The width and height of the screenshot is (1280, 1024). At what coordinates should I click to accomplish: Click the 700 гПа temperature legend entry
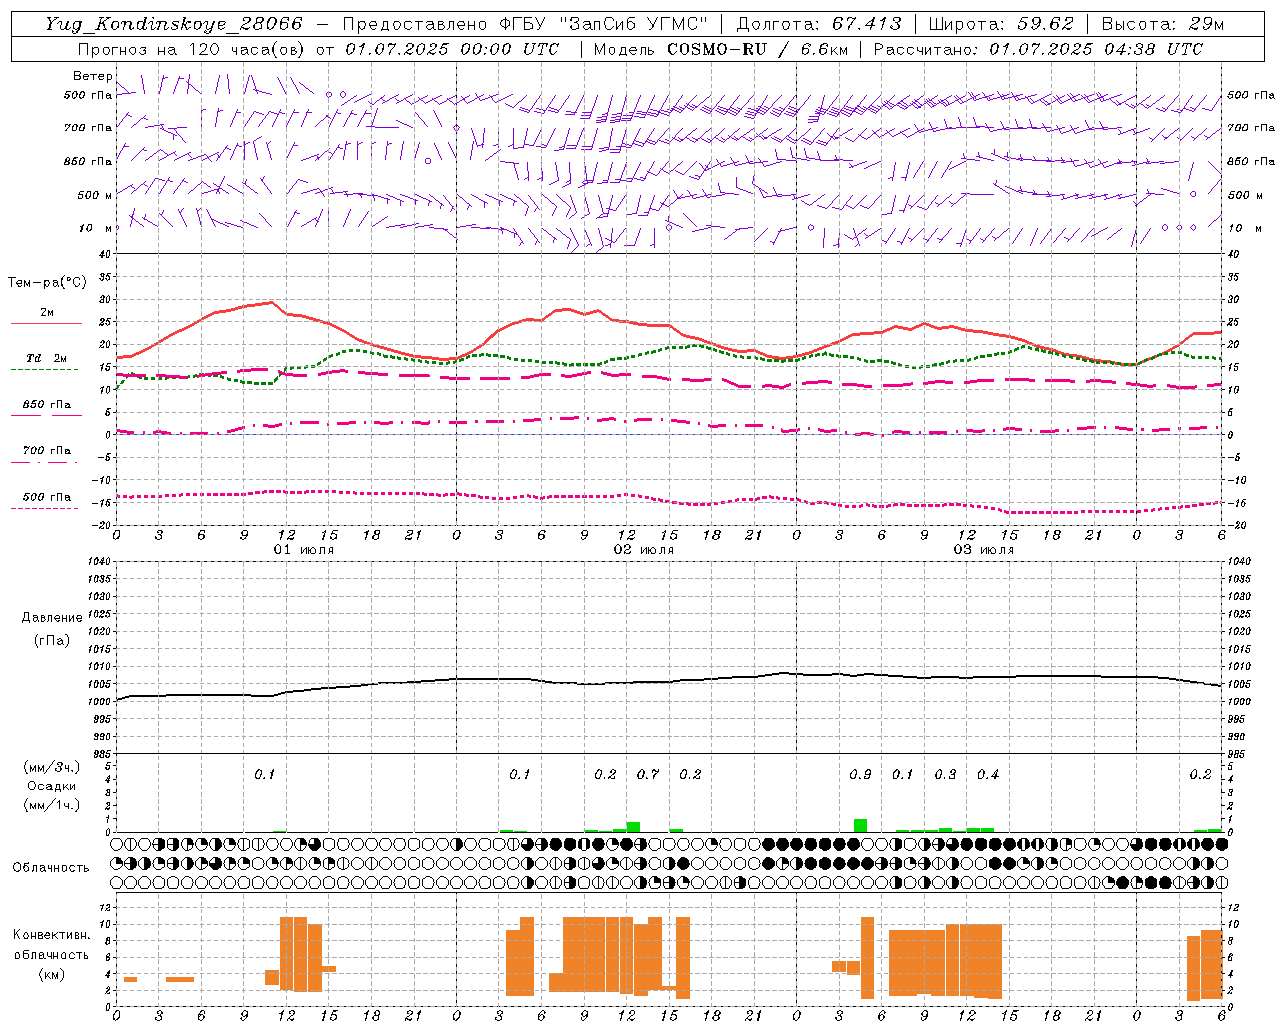tap(46, 451)
